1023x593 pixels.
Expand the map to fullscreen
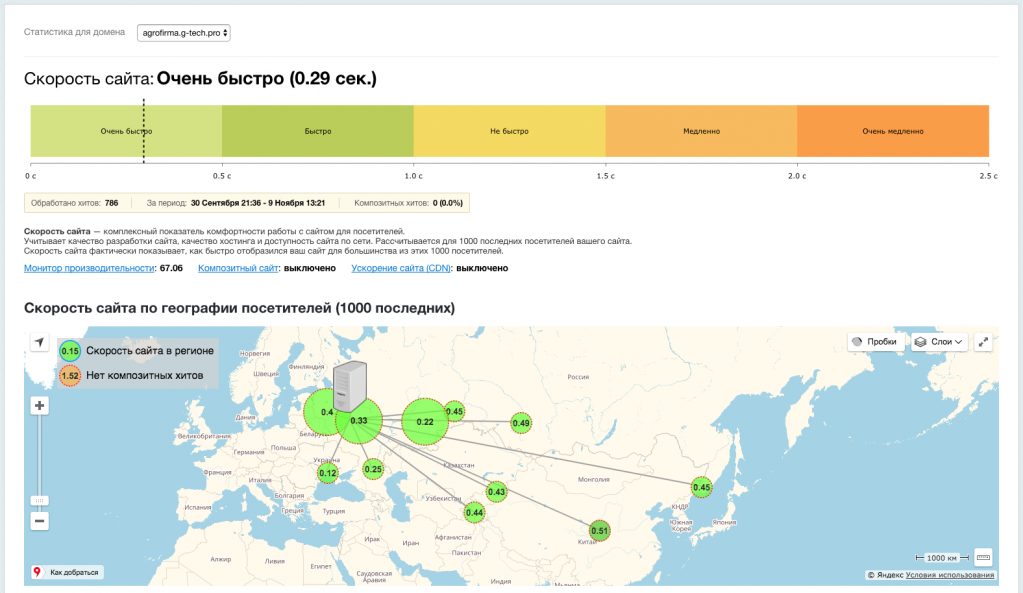pyautogui.click(x=983, y=342)
